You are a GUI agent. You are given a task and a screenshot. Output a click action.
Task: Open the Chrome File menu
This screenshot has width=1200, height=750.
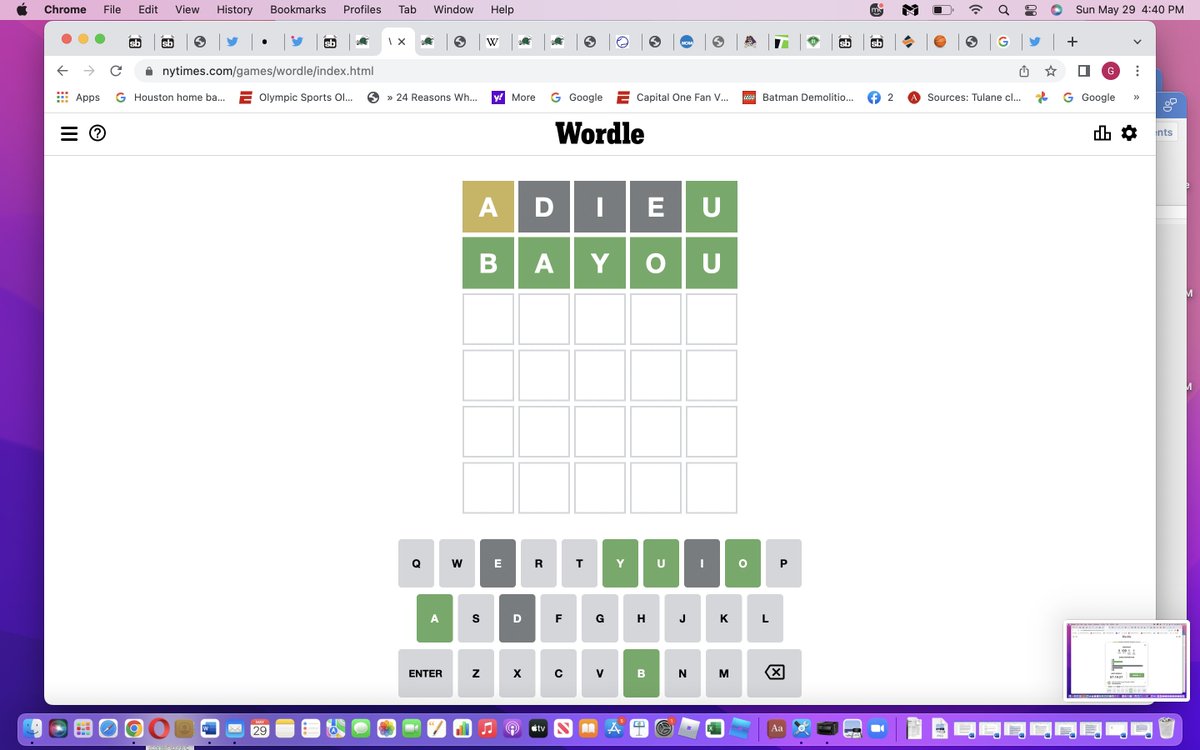112,10
